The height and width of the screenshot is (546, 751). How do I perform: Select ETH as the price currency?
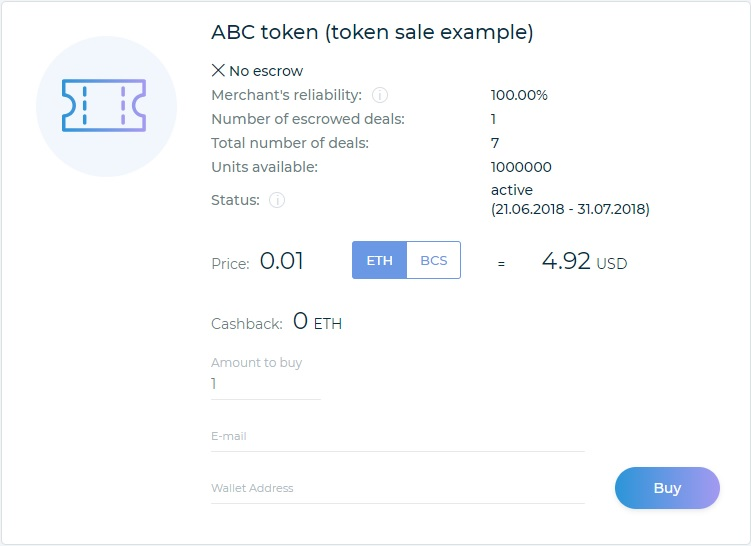click(x=379, y=261)
